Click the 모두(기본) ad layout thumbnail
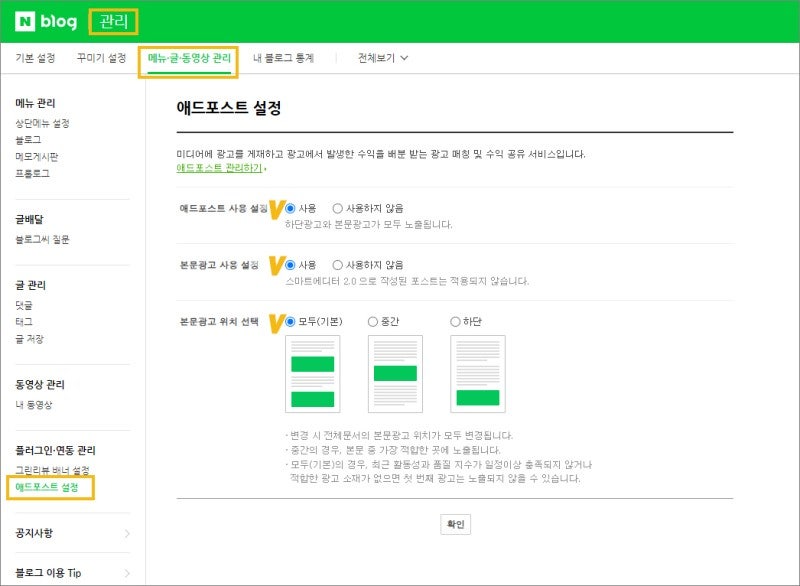The height and width of the screenshot is (586, 800). tap(312, 374)
